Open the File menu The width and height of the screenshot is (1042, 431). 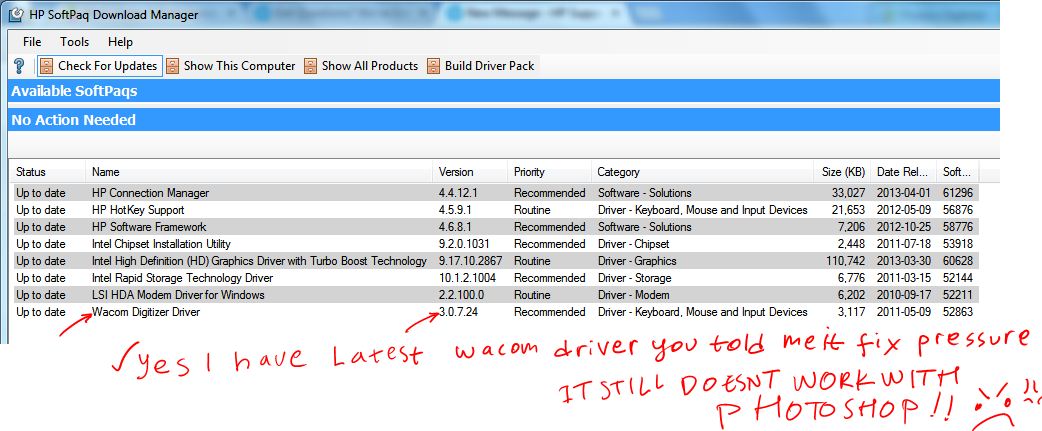click(32, 42)
